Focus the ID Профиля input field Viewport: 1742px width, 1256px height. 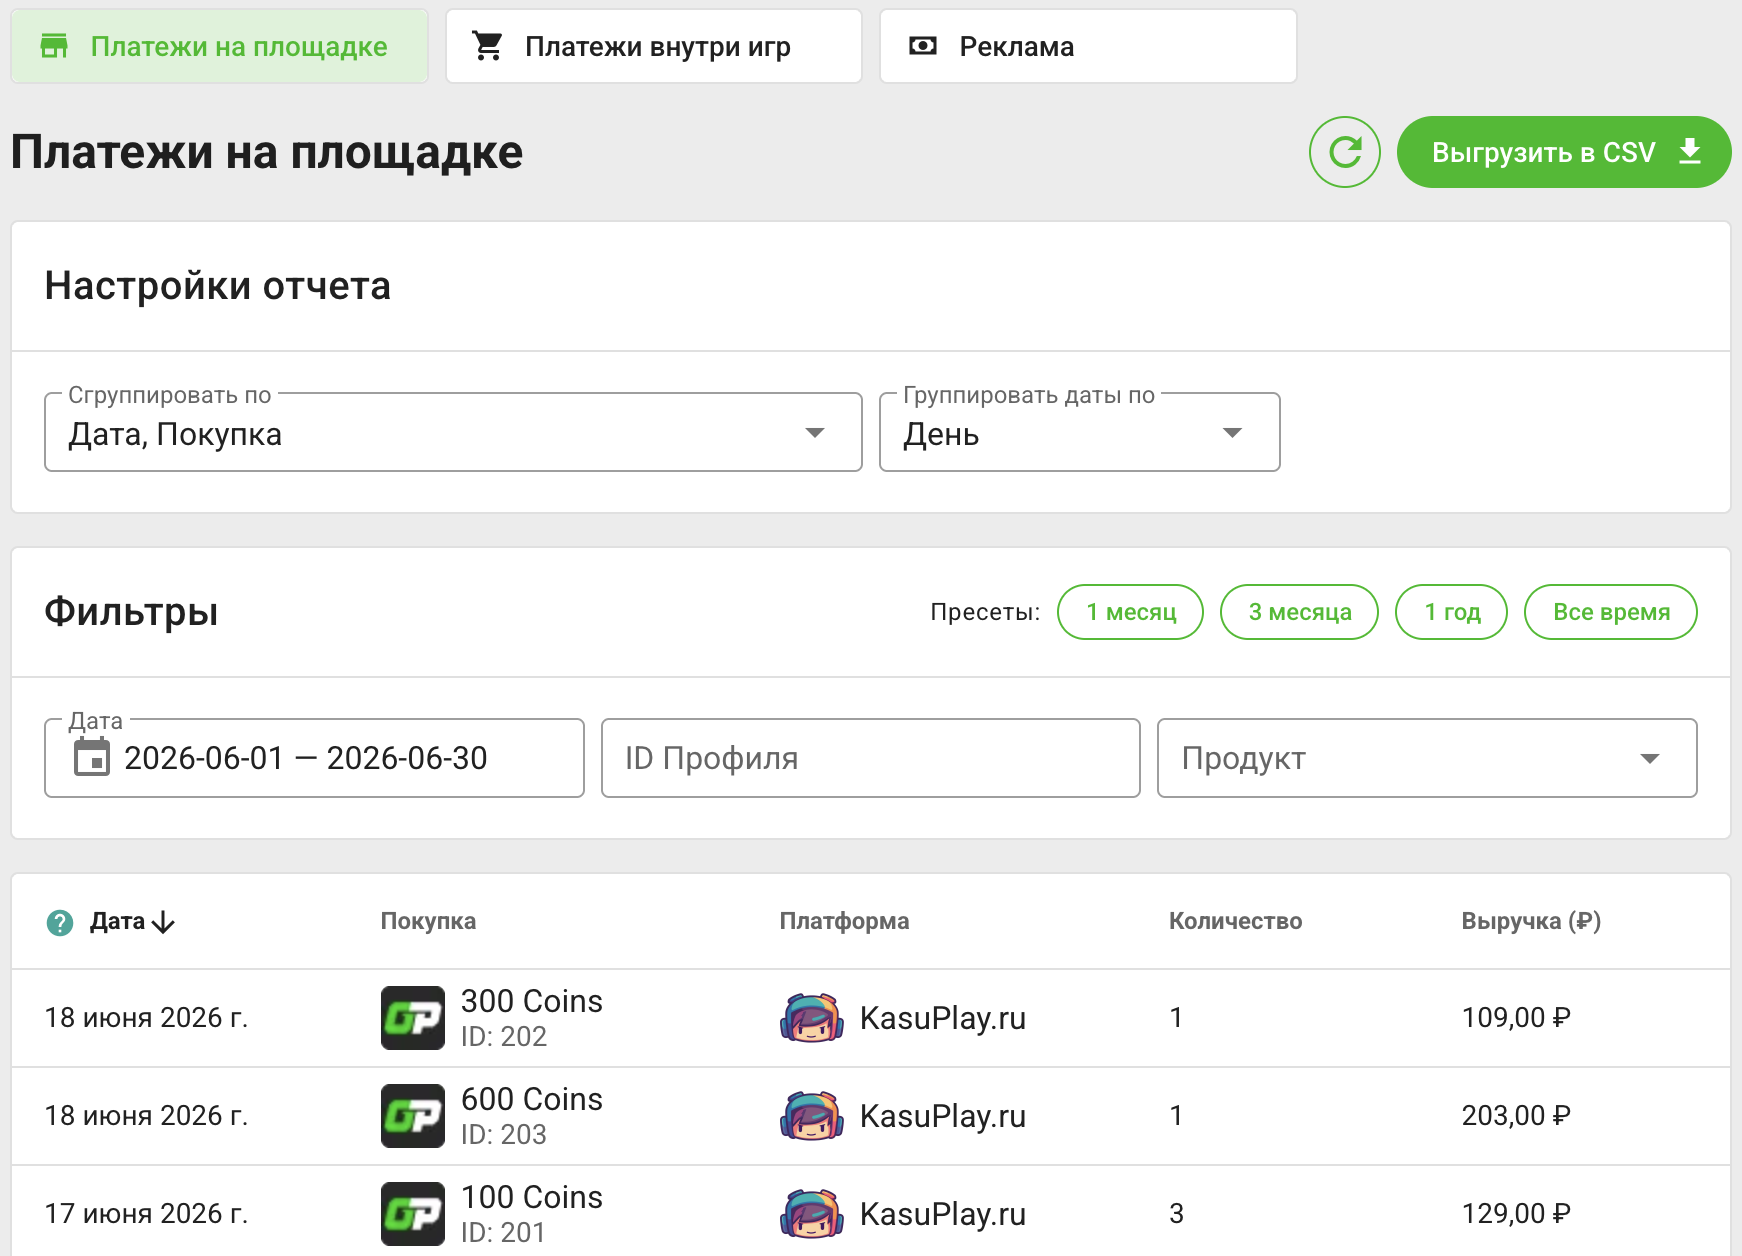871,758
